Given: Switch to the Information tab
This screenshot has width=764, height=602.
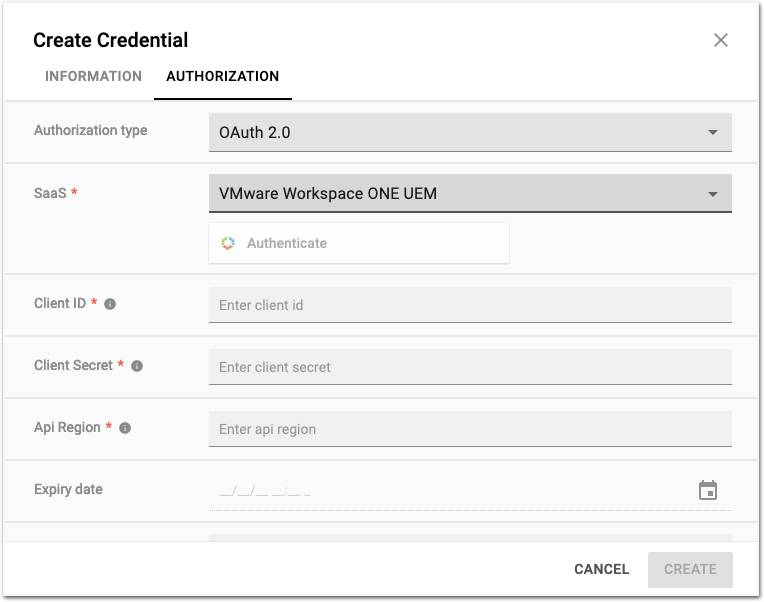Looking at the screenshot, I should pyautogui.click(x=94, y=76).
